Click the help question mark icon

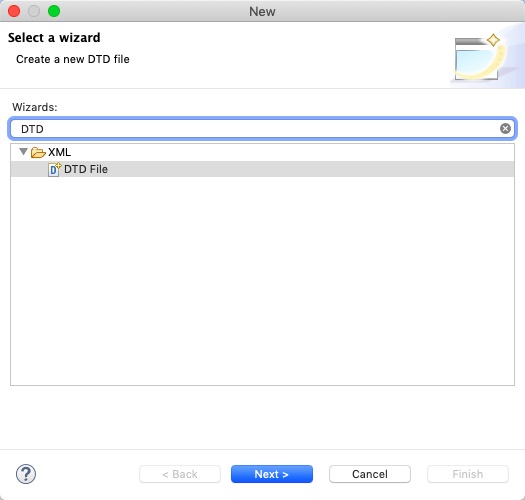(26, 474)
